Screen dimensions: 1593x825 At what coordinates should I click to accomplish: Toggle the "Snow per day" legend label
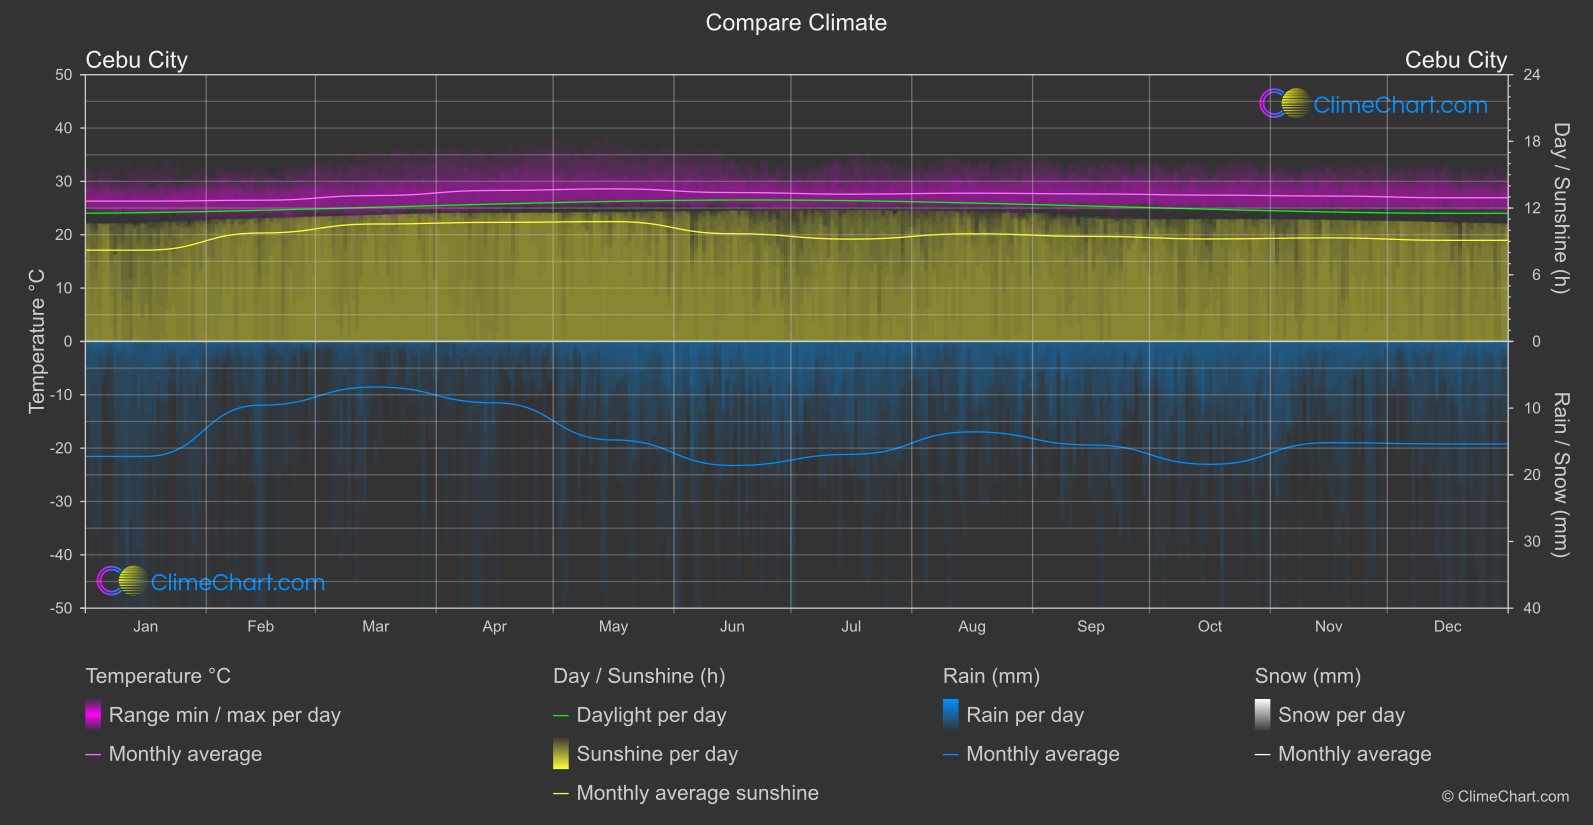(1341, 715)
